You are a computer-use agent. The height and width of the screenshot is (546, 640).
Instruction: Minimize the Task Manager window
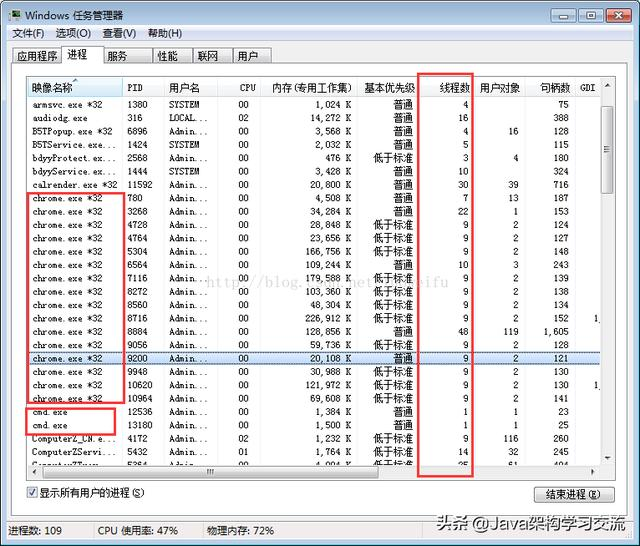click(x=564, y=16)
